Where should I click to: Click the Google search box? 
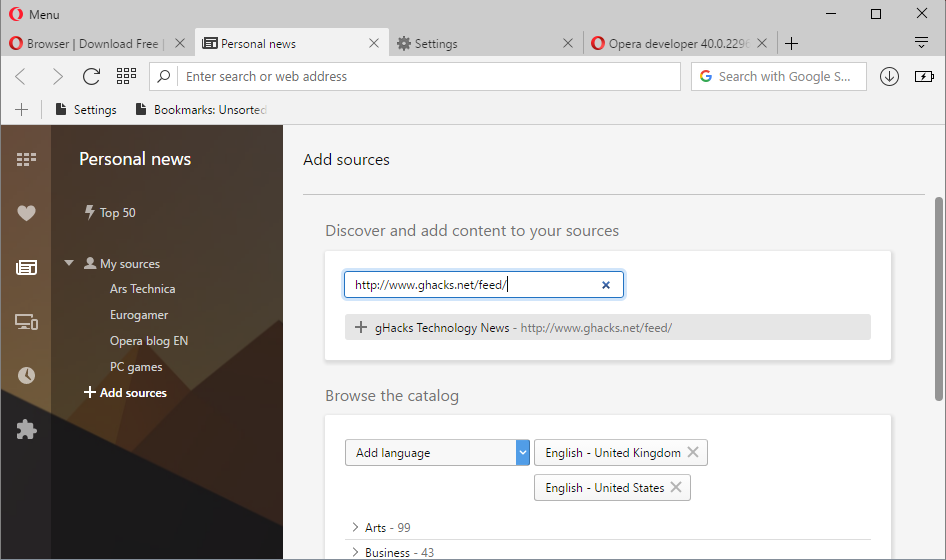[x=778, y=77]
